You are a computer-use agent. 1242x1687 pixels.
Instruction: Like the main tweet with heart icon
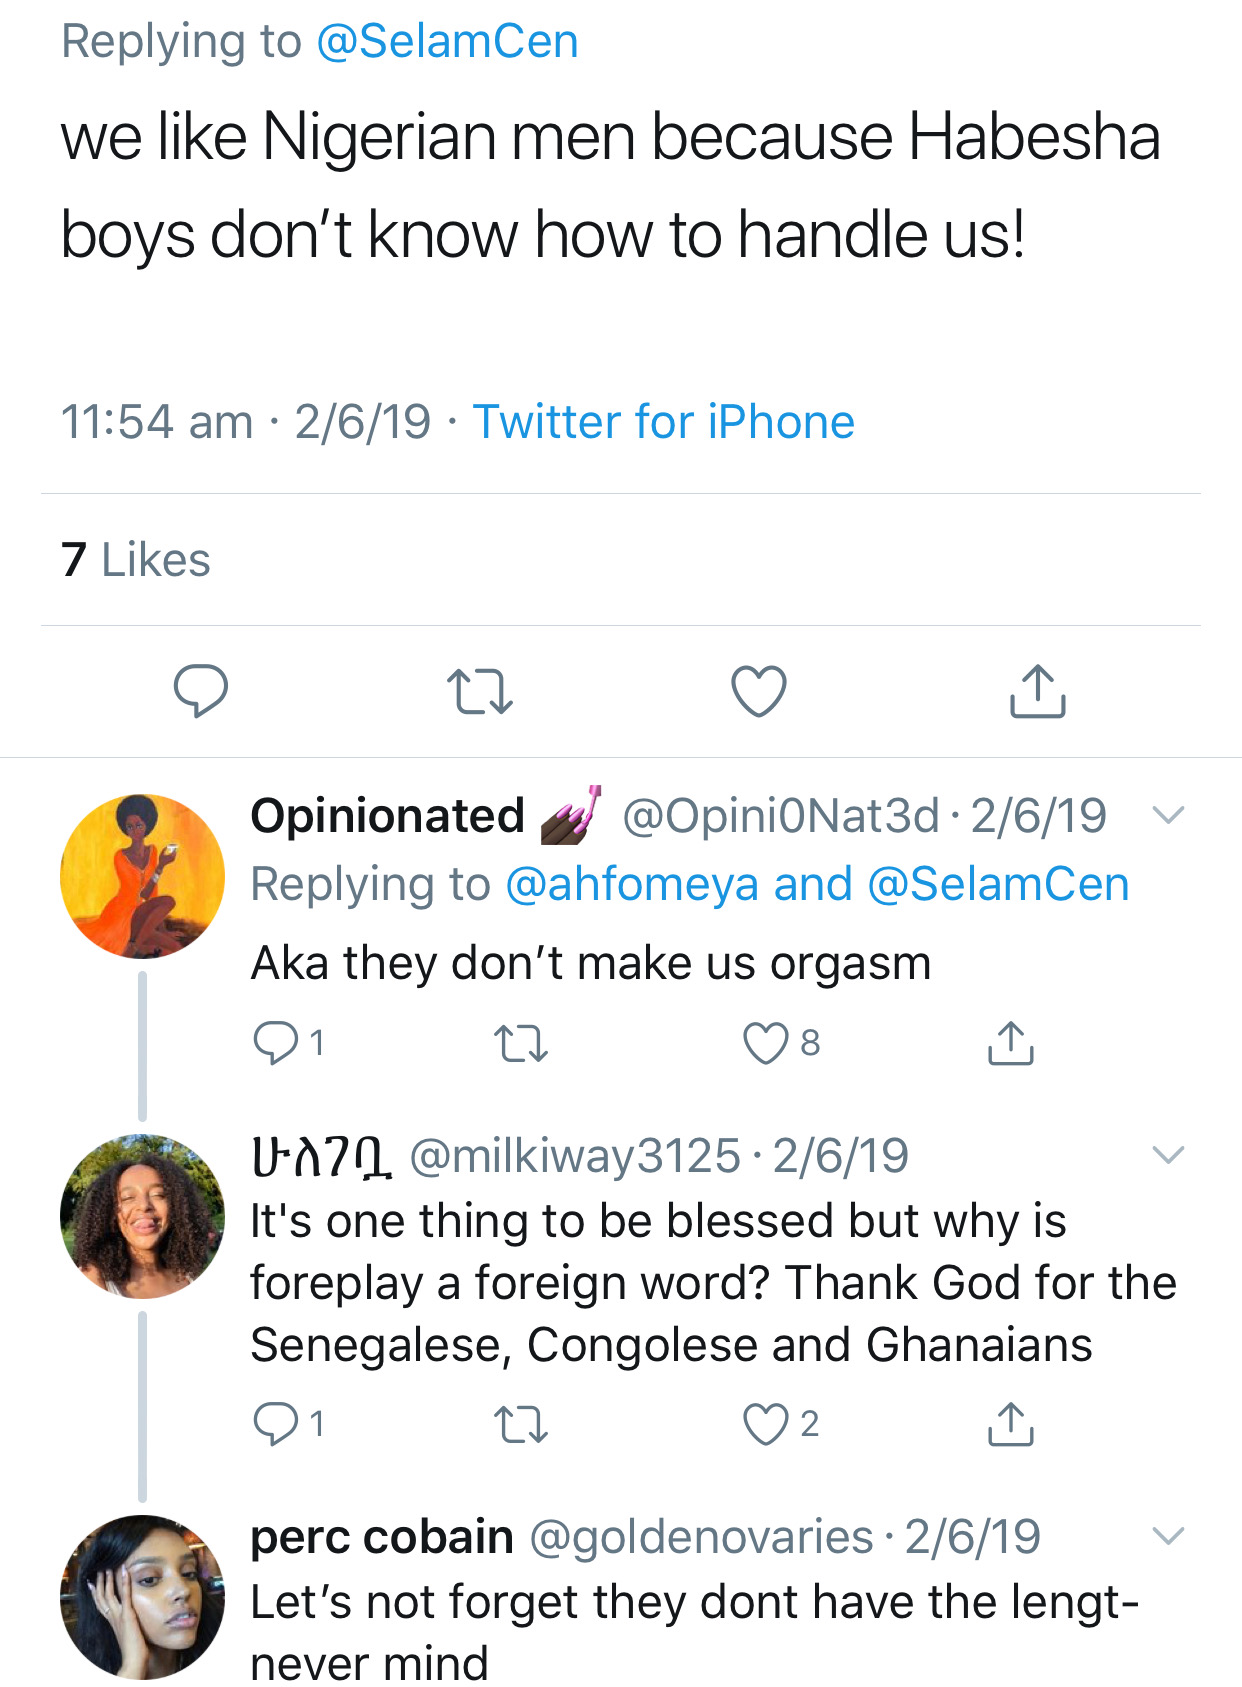tap(759, 691)
